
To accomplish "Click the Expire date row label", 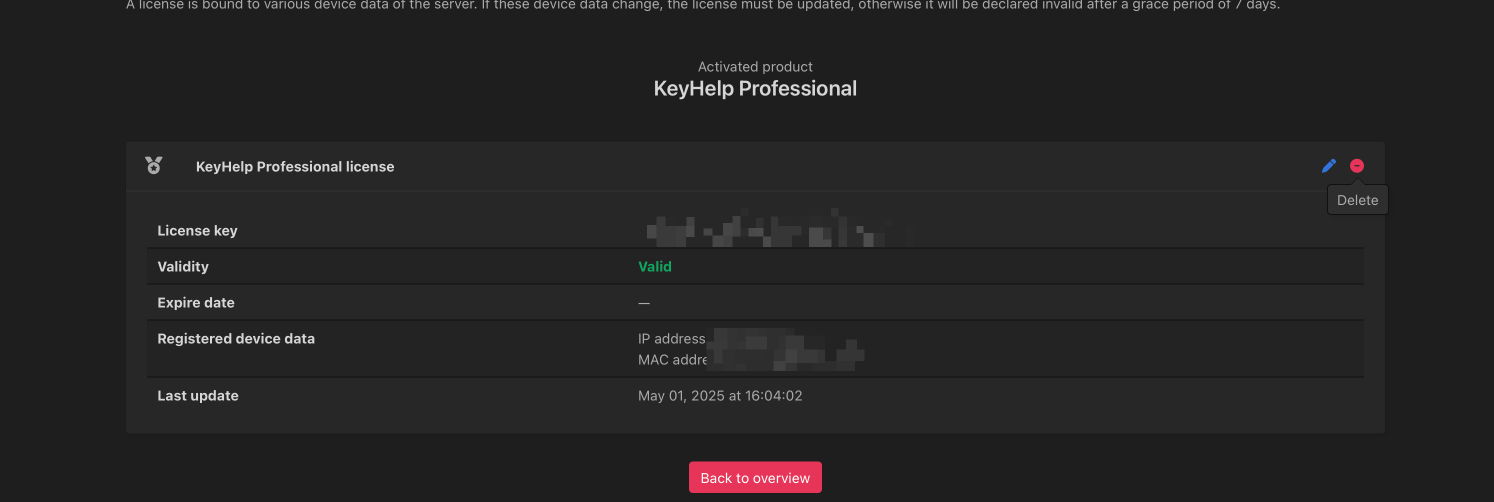I will tap(196, 303).
